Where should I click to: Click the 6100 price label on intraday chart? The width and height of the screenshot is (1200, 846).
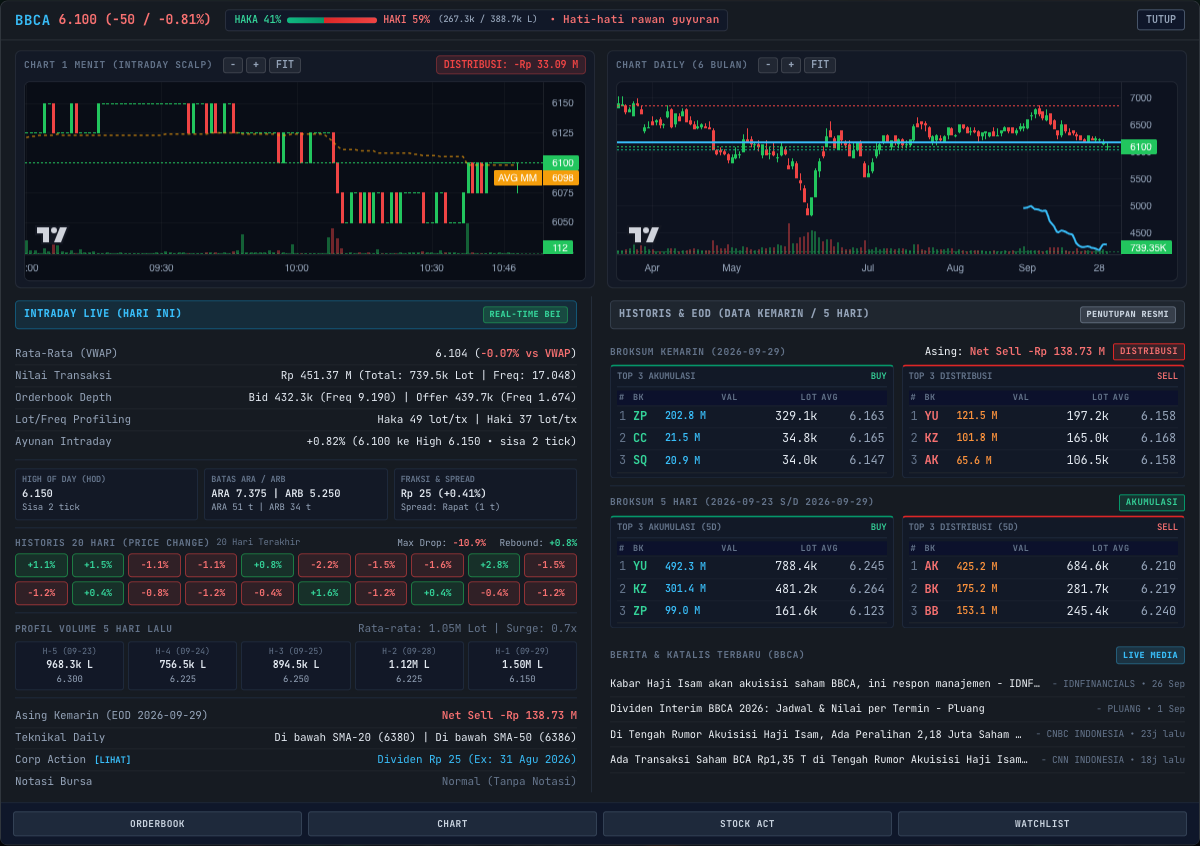(560, 162)
